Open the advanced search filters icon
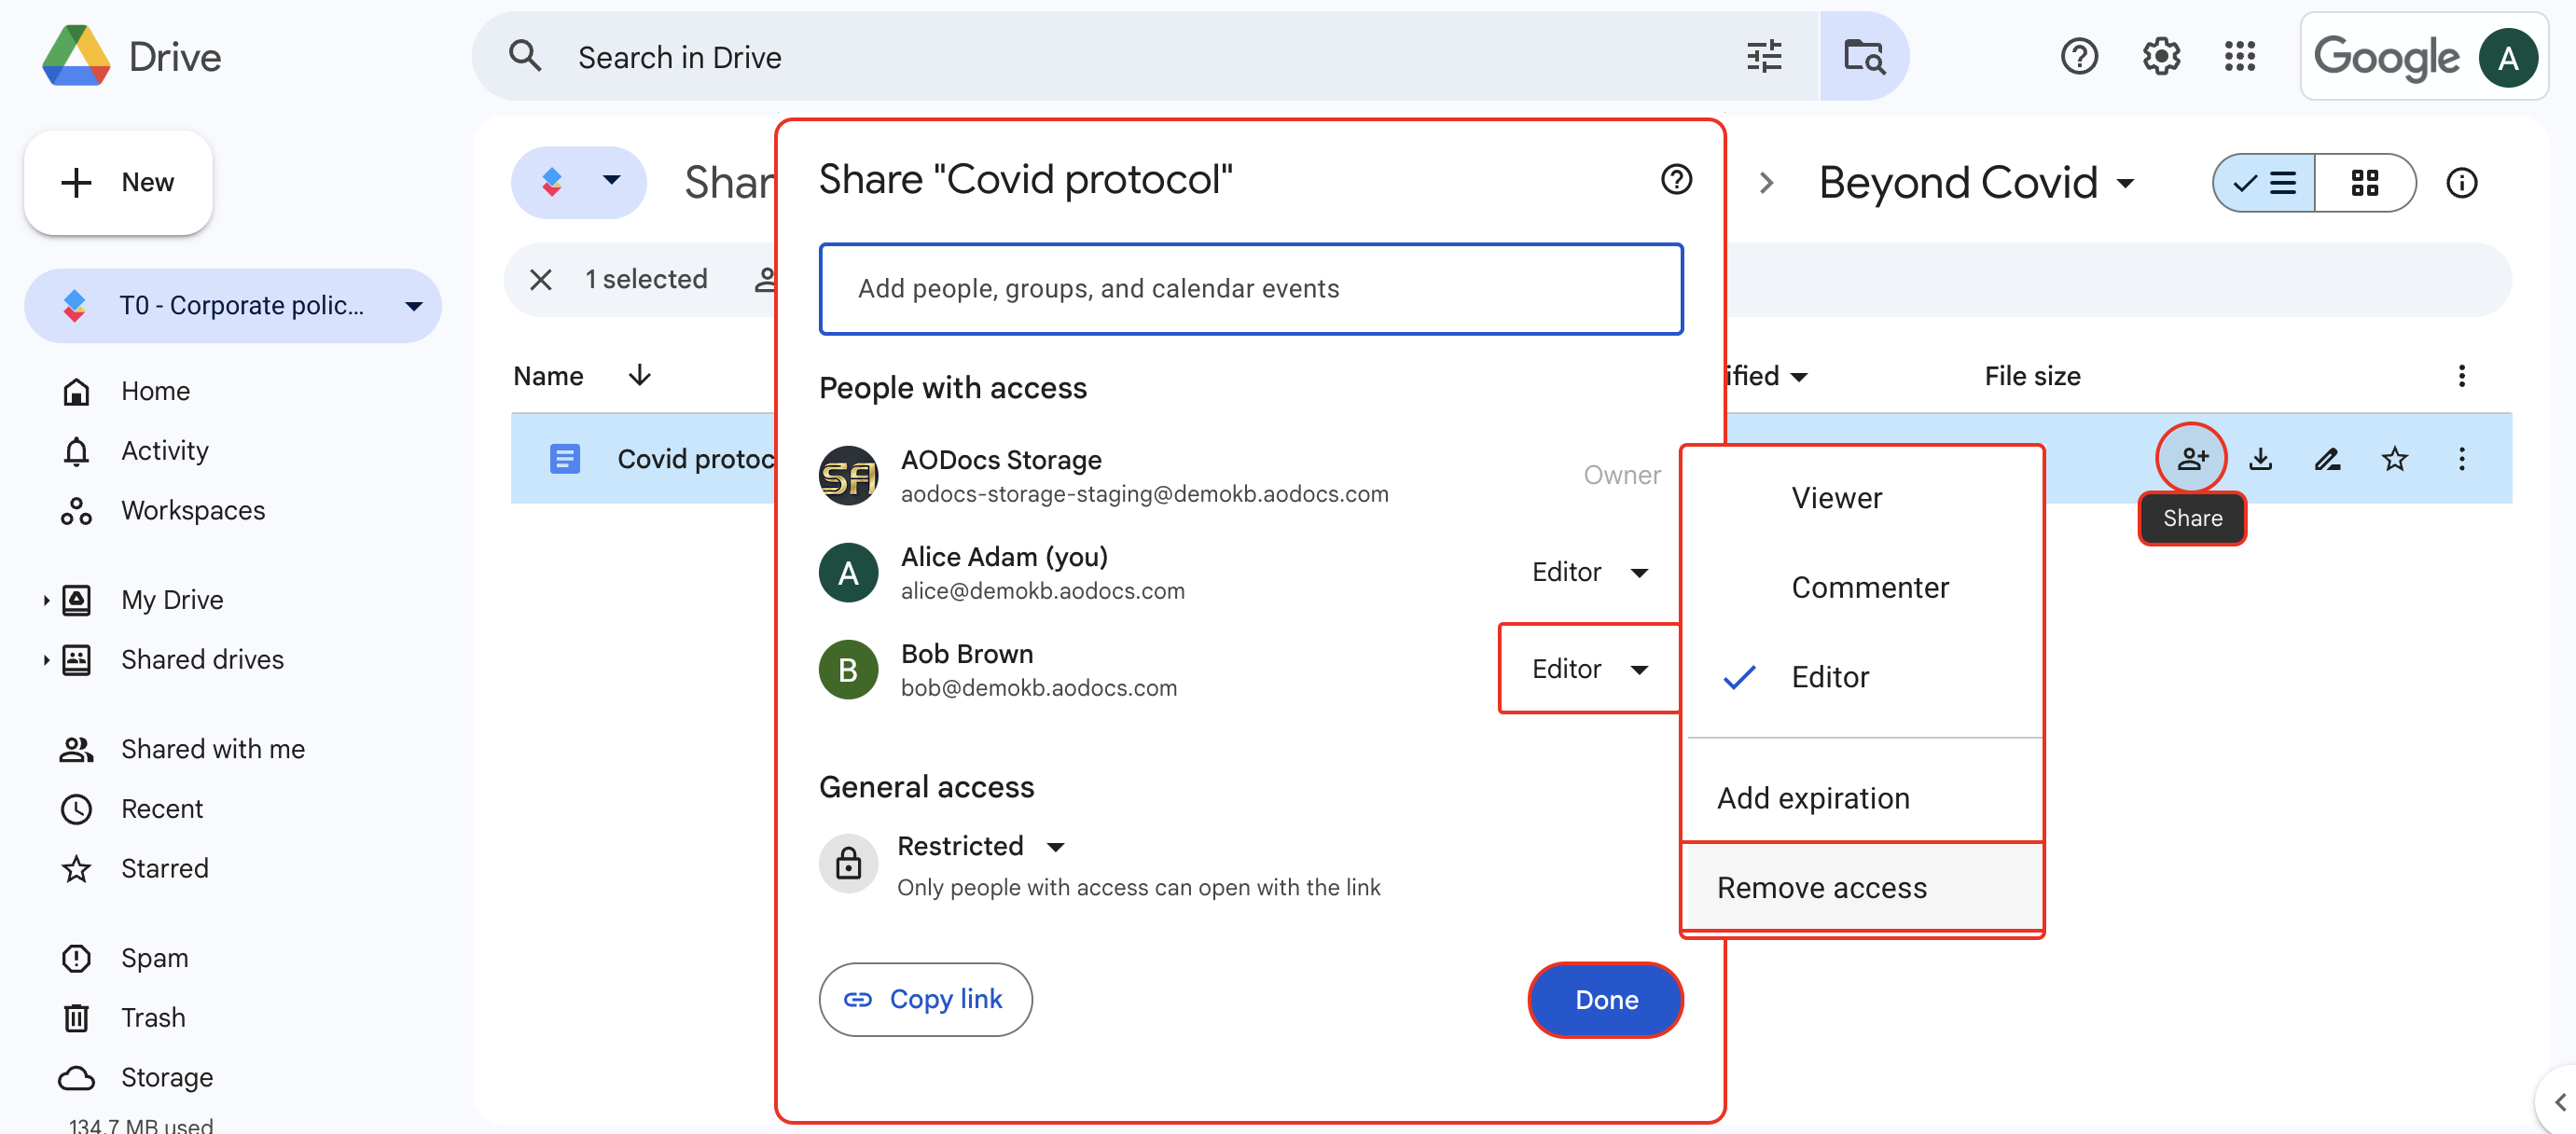Image resolution: width=2576 pixels, height=1134 pixels. (x=1764, y=56)
